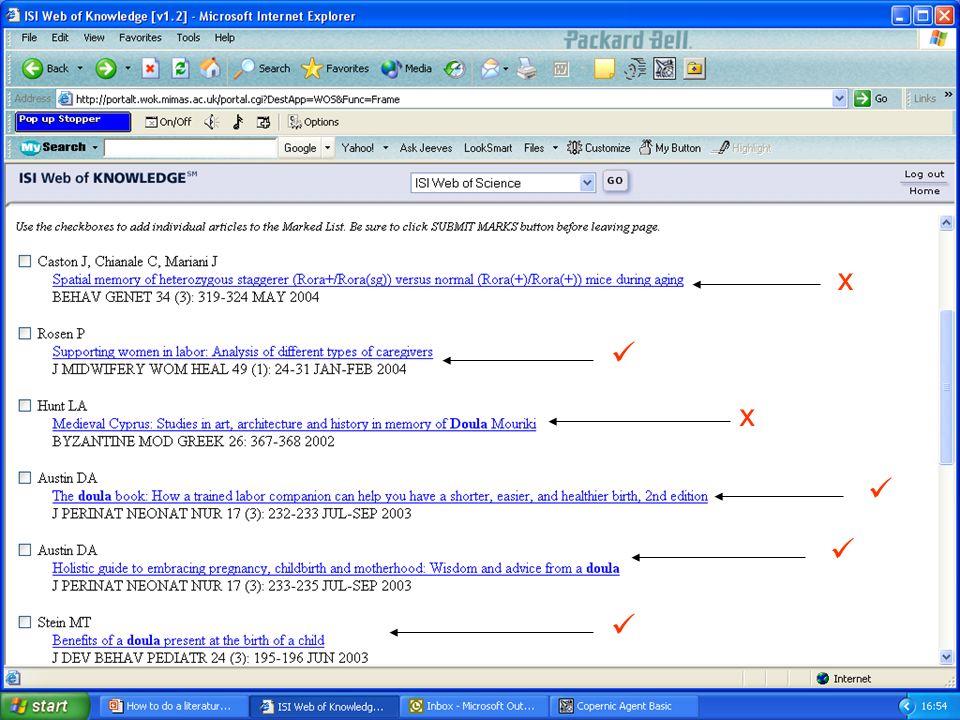
Task: Open the Back button history dropdown arrow
Action: [80, 69]
